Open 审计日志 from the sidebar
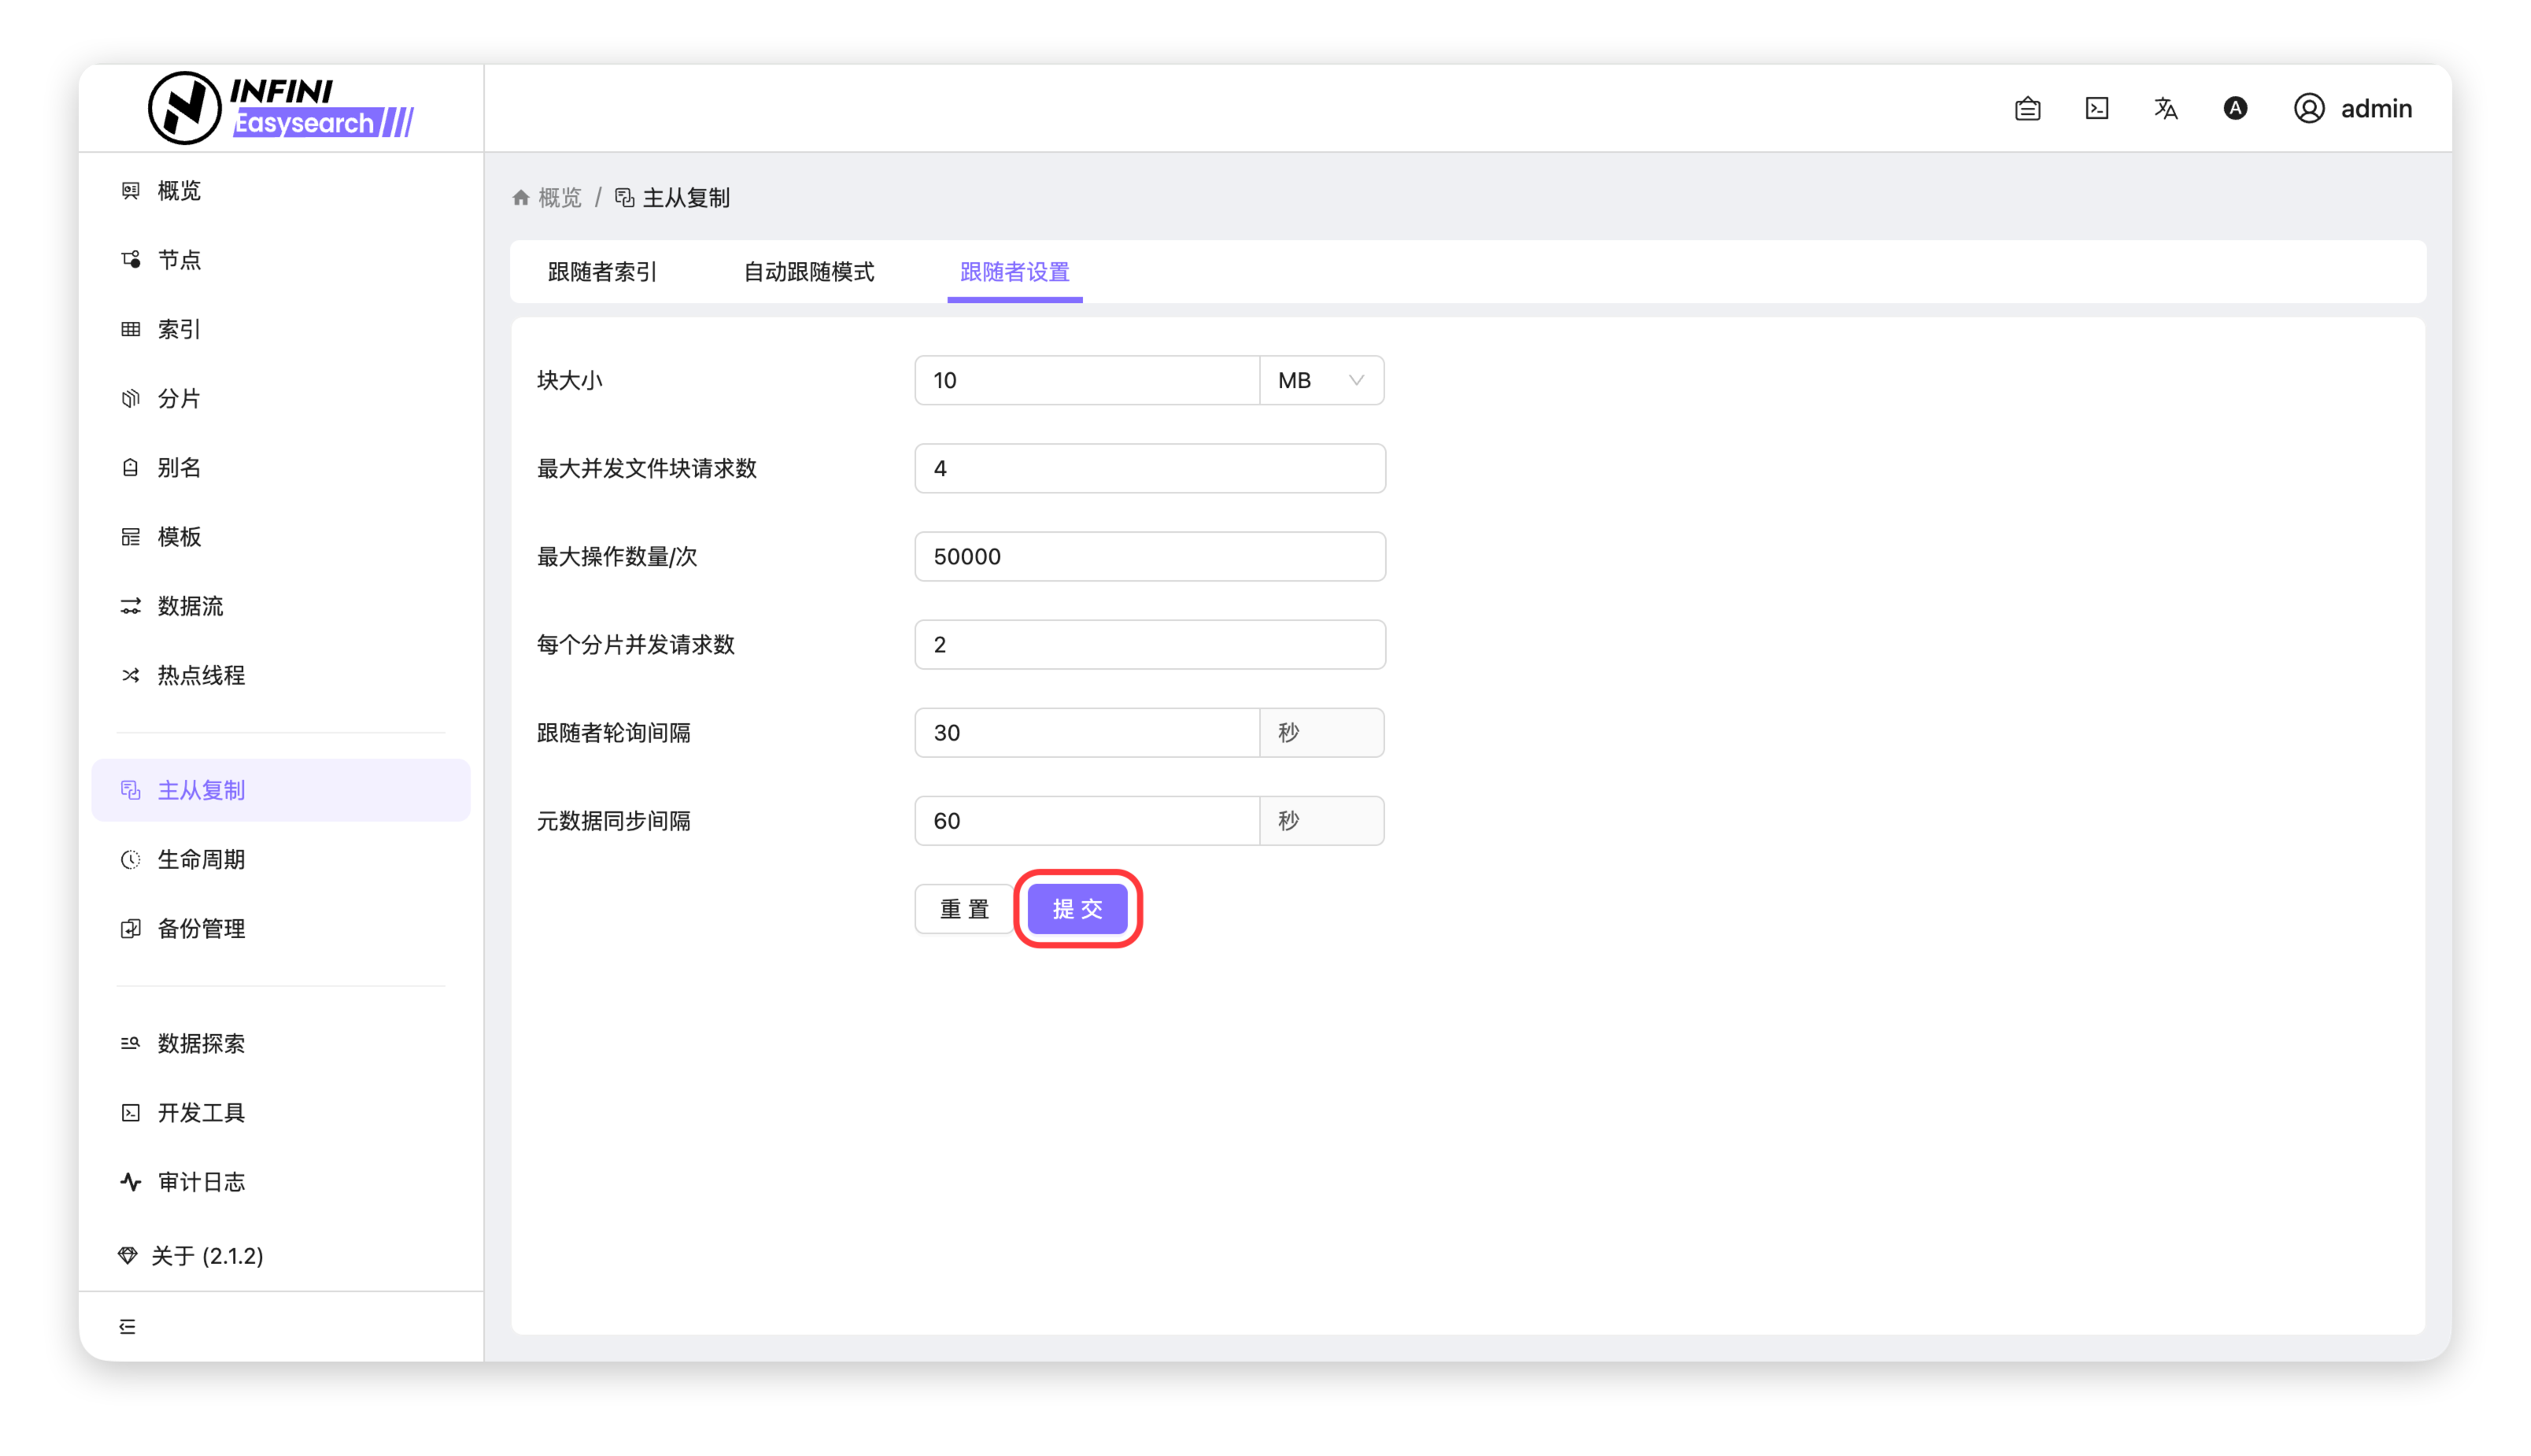 [201, 1182]
